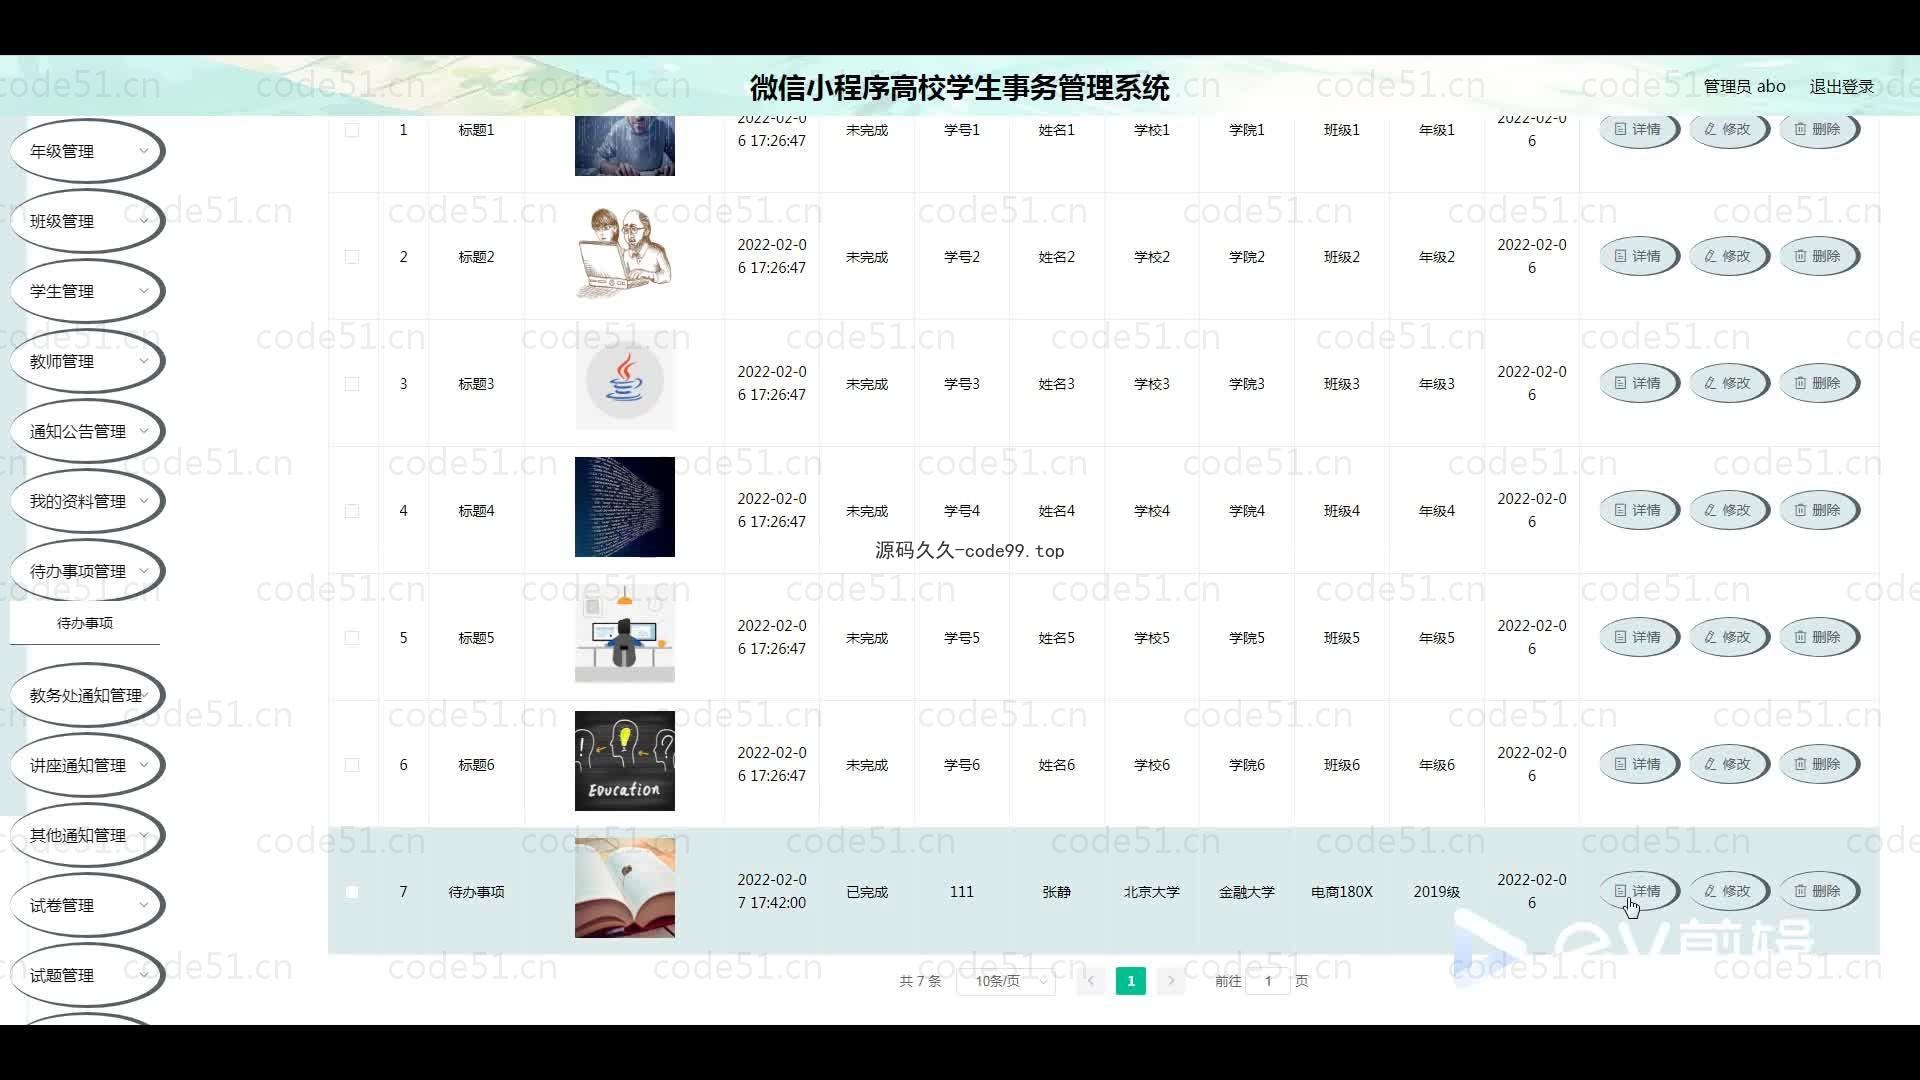Show details of 标题4 entry

tap(1638, 510)
